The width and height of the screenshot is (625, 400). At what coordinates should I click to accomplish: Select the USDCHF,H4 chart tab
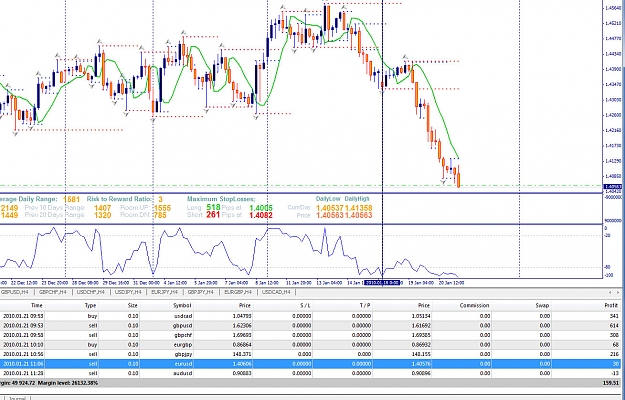pos(91,292)
